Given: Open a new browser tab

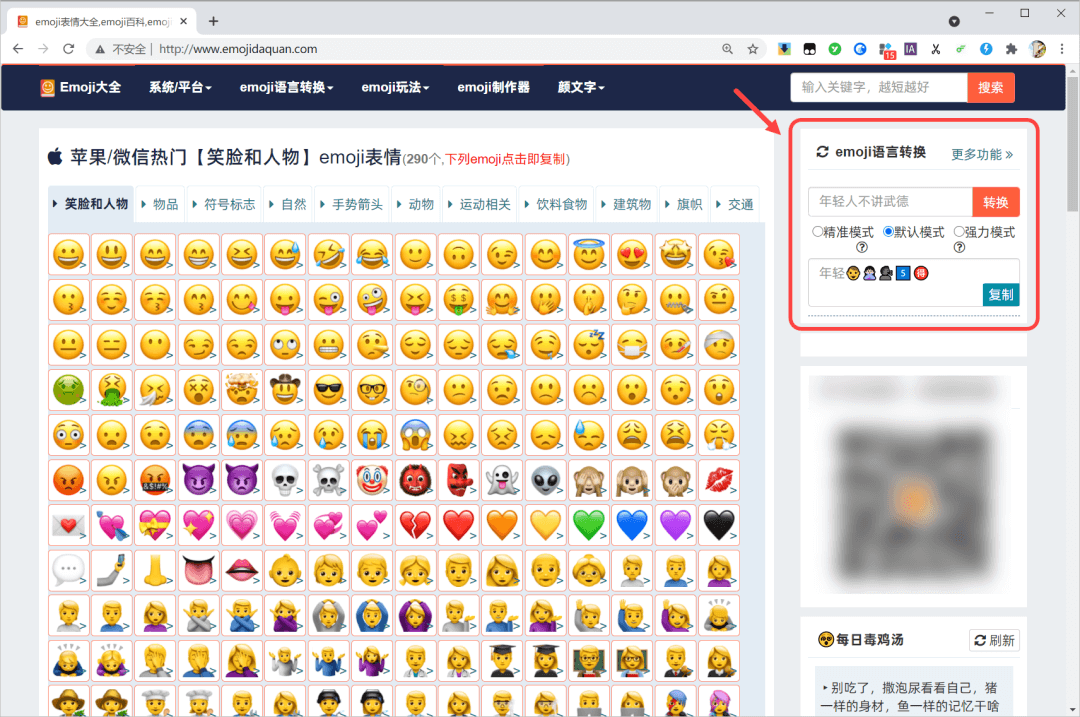Looking at the screenshot, I should [214, 21].
